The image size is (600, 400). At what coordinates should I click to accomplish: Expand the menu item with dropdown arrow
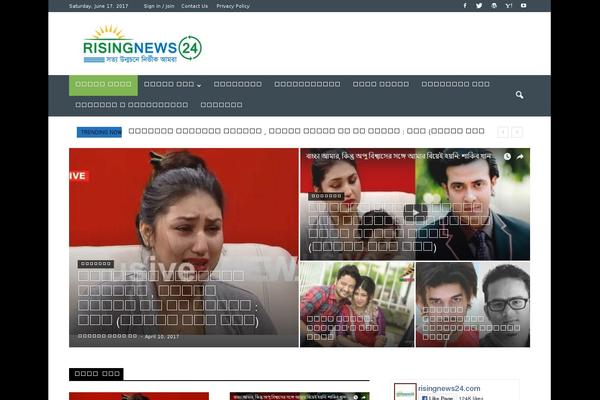[172, 85]
